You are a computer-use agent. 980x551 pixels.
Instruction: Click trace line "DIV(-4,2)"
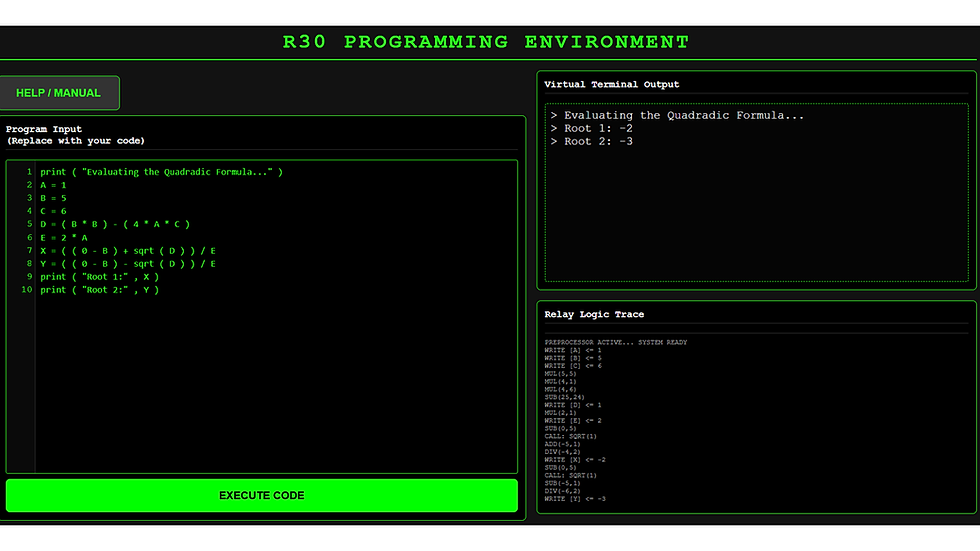pyautogui.click(x=562, y=452)
